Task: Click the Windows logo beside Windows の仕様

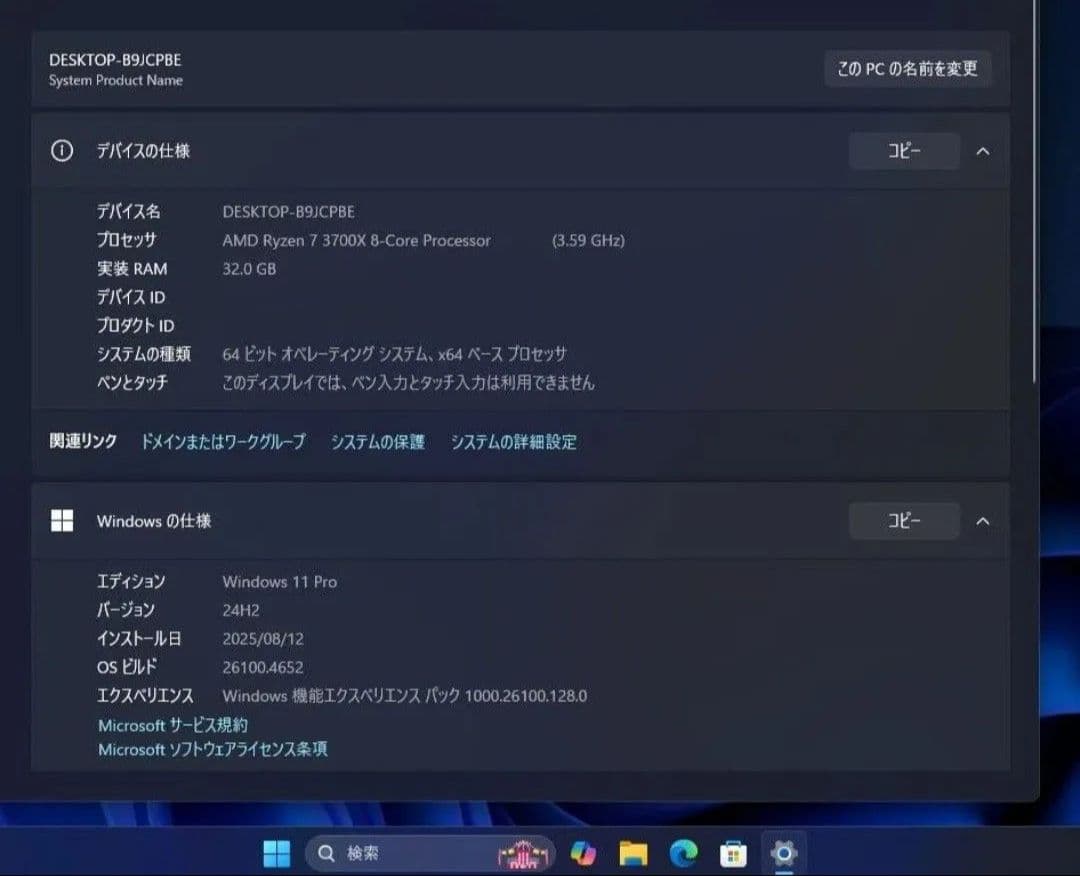Action: tap(62, 521)
